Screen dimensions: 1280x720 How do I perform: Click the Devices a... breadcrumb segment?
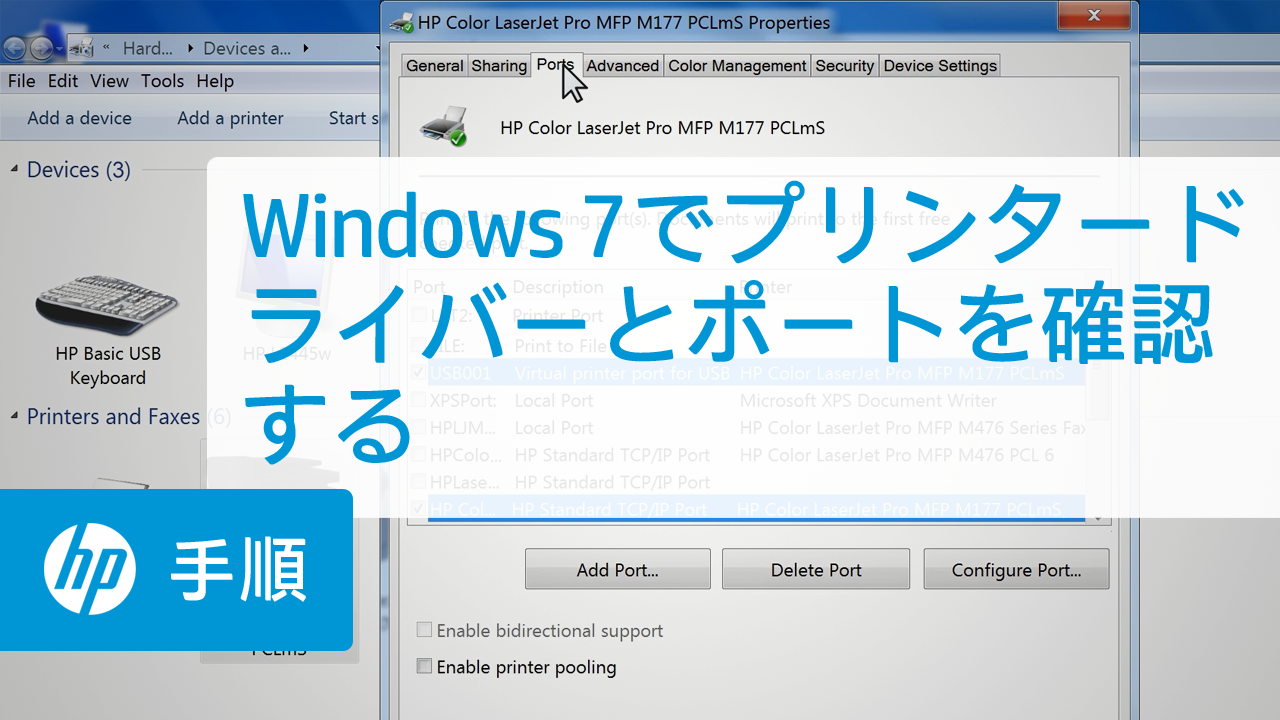pyautogui.click(x=248, y=48)
